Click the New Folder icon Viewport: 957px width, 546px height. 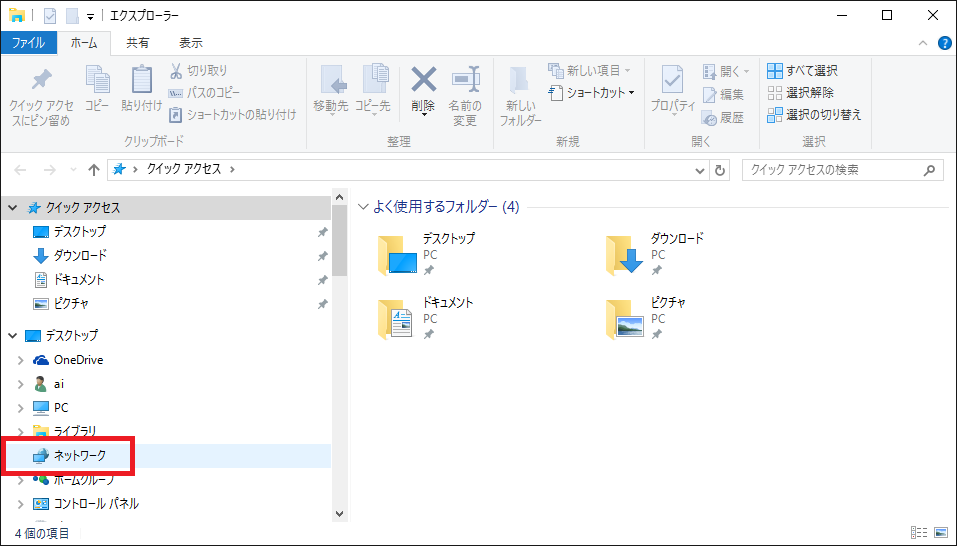[x=522, y=82]
